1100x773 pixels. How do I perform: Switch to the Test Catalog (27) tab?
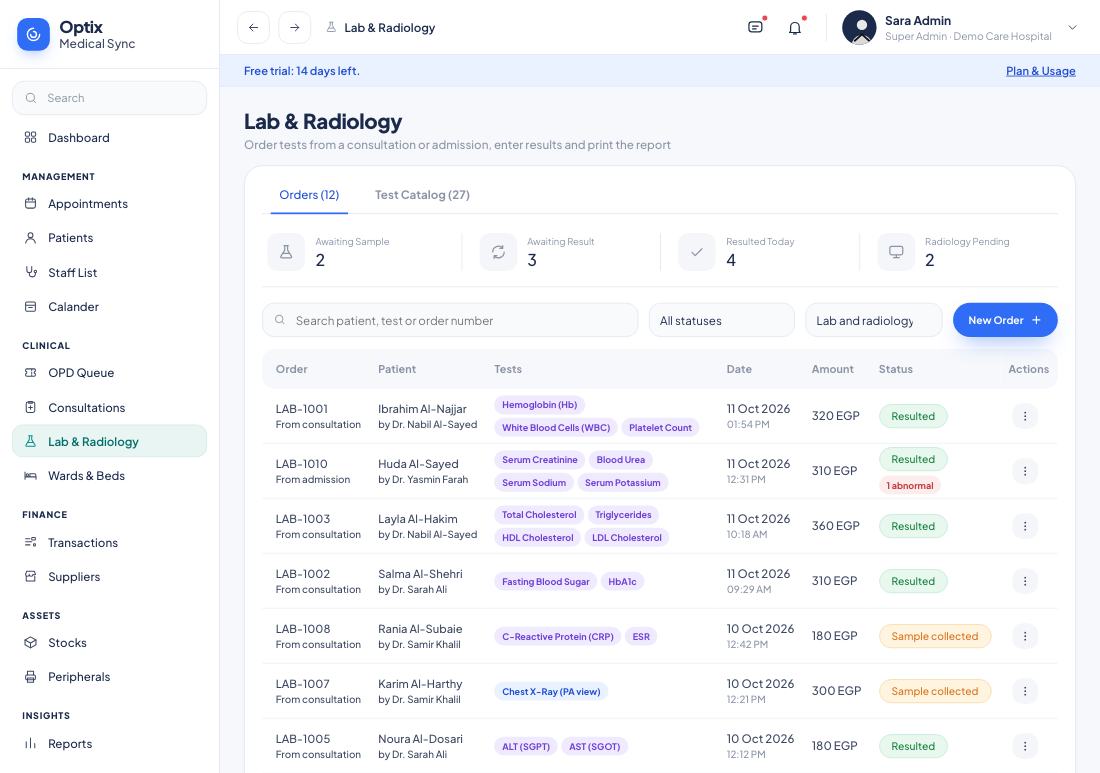click(x=422, y=195)
